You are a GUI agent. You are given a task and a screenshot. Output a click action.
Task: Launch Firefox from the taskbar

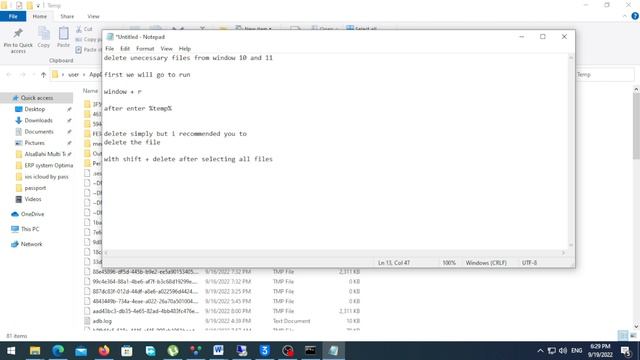[104, 351]
